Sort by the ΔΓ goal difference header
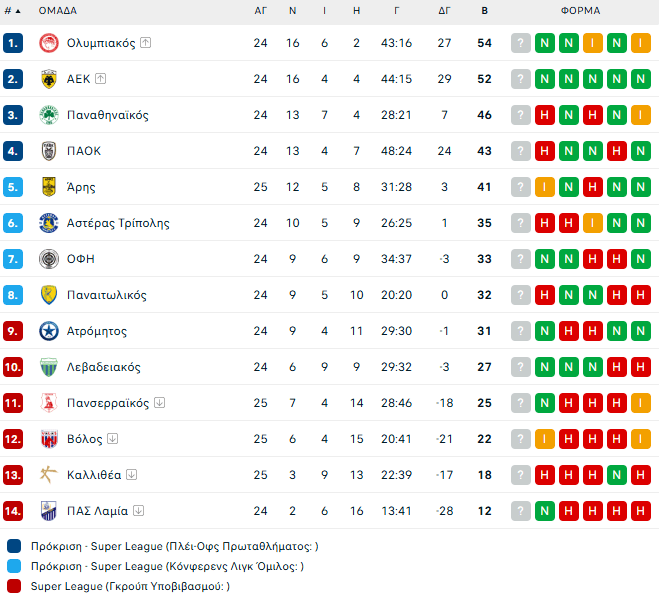The height and width of the screenshot is (599, 659). [445, 11]
